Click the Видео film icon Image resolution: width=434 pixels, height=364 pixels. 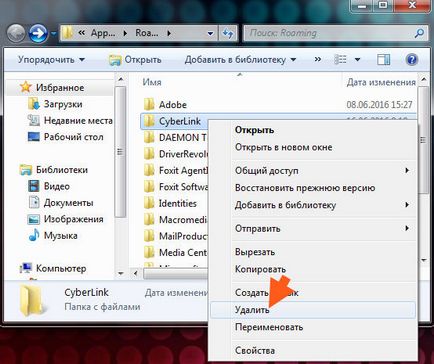coord(34,186)
